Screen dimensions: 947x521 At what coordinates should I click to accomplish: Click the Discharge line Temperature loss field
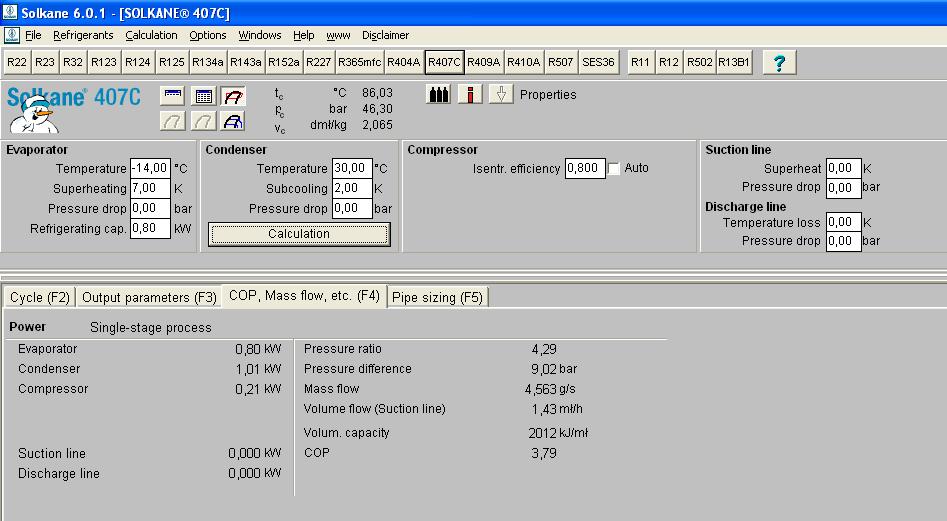click(x=844, y=222)
